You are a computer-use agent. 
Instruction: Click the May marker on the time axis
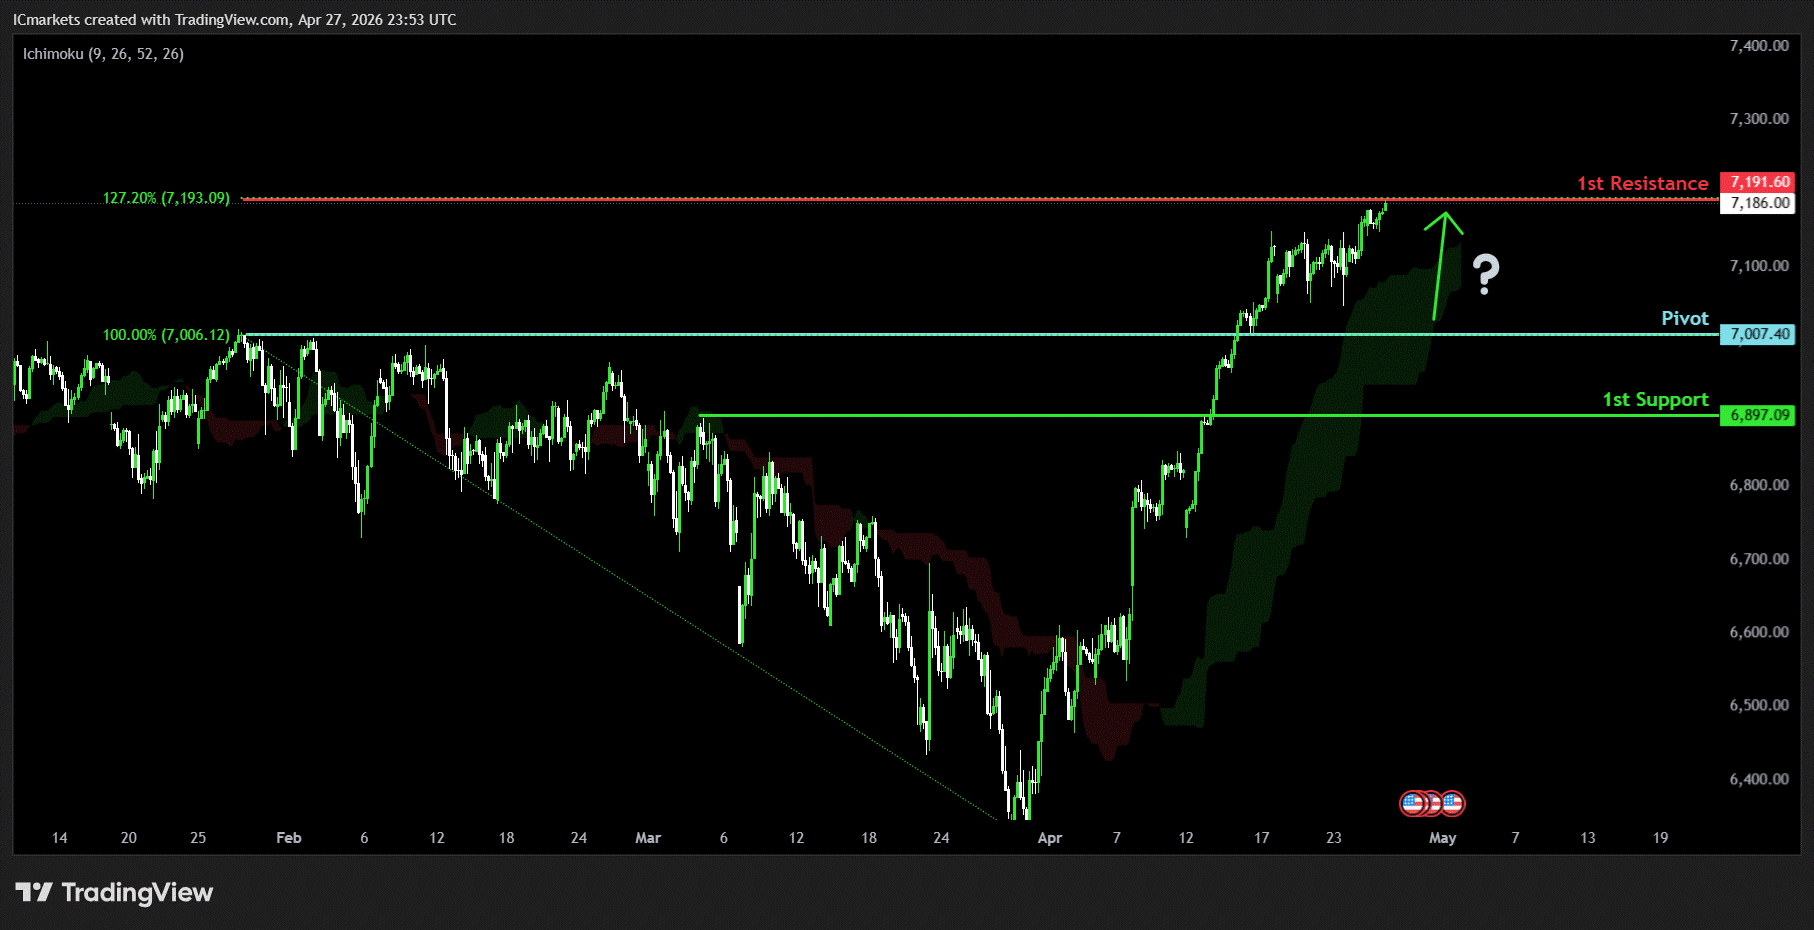pos(1442,838)
